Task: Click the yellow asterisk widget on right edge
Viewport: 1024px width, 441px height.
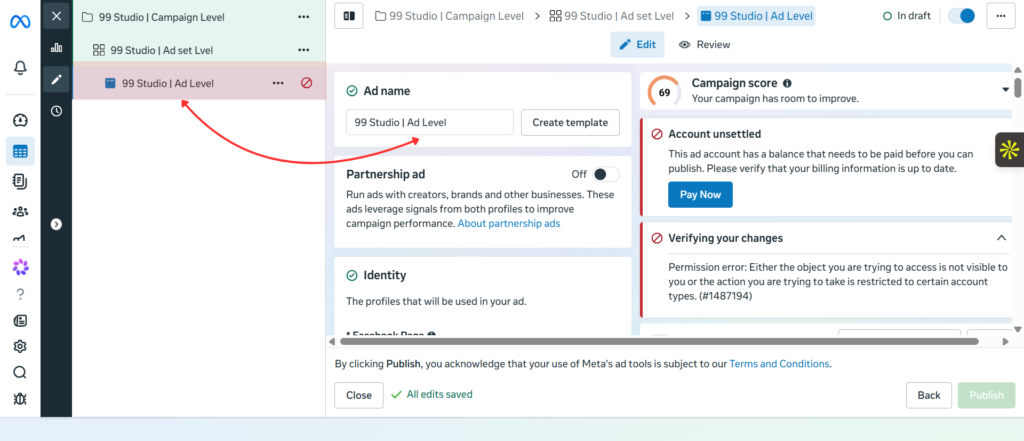Action: click(x=1009, y=150)
